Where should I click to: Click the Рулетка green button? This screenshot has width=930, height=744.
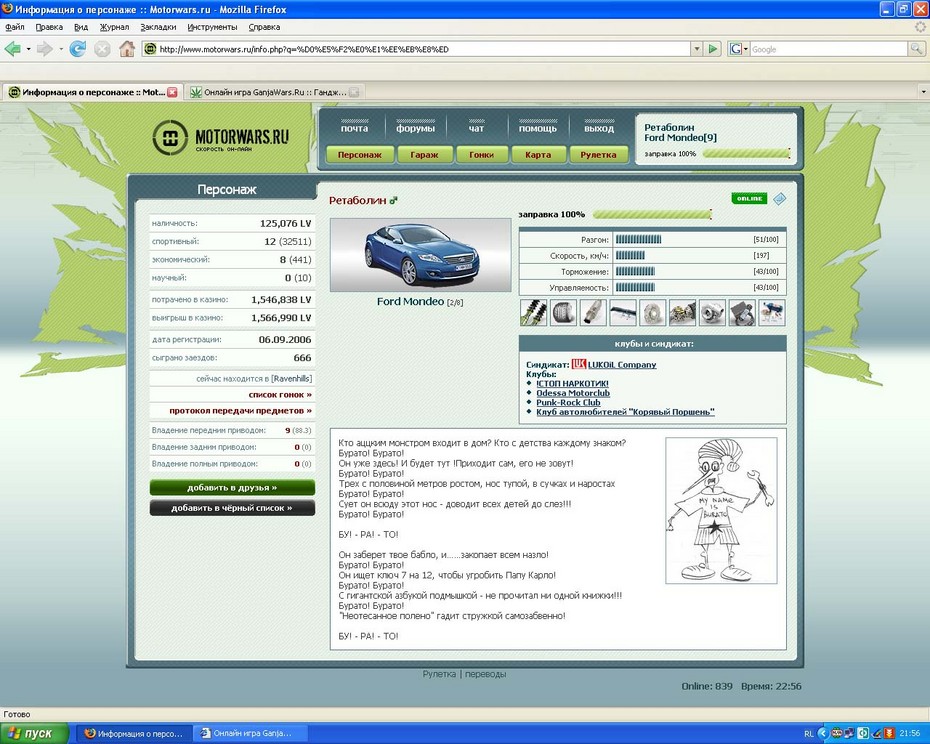598,155
